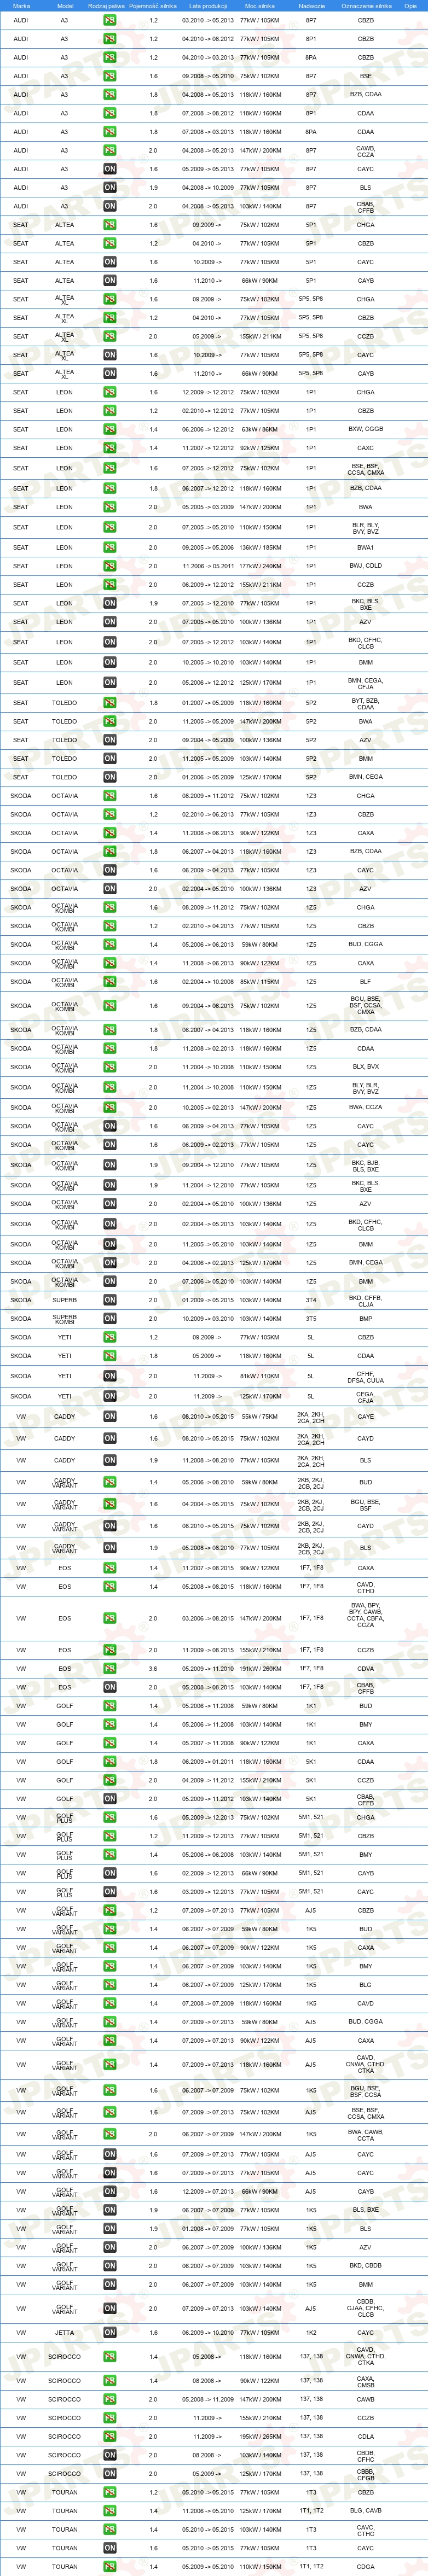Click the Oznaczenie silnika column header
Screen dimensions: 428x2576
click(366, 6)
